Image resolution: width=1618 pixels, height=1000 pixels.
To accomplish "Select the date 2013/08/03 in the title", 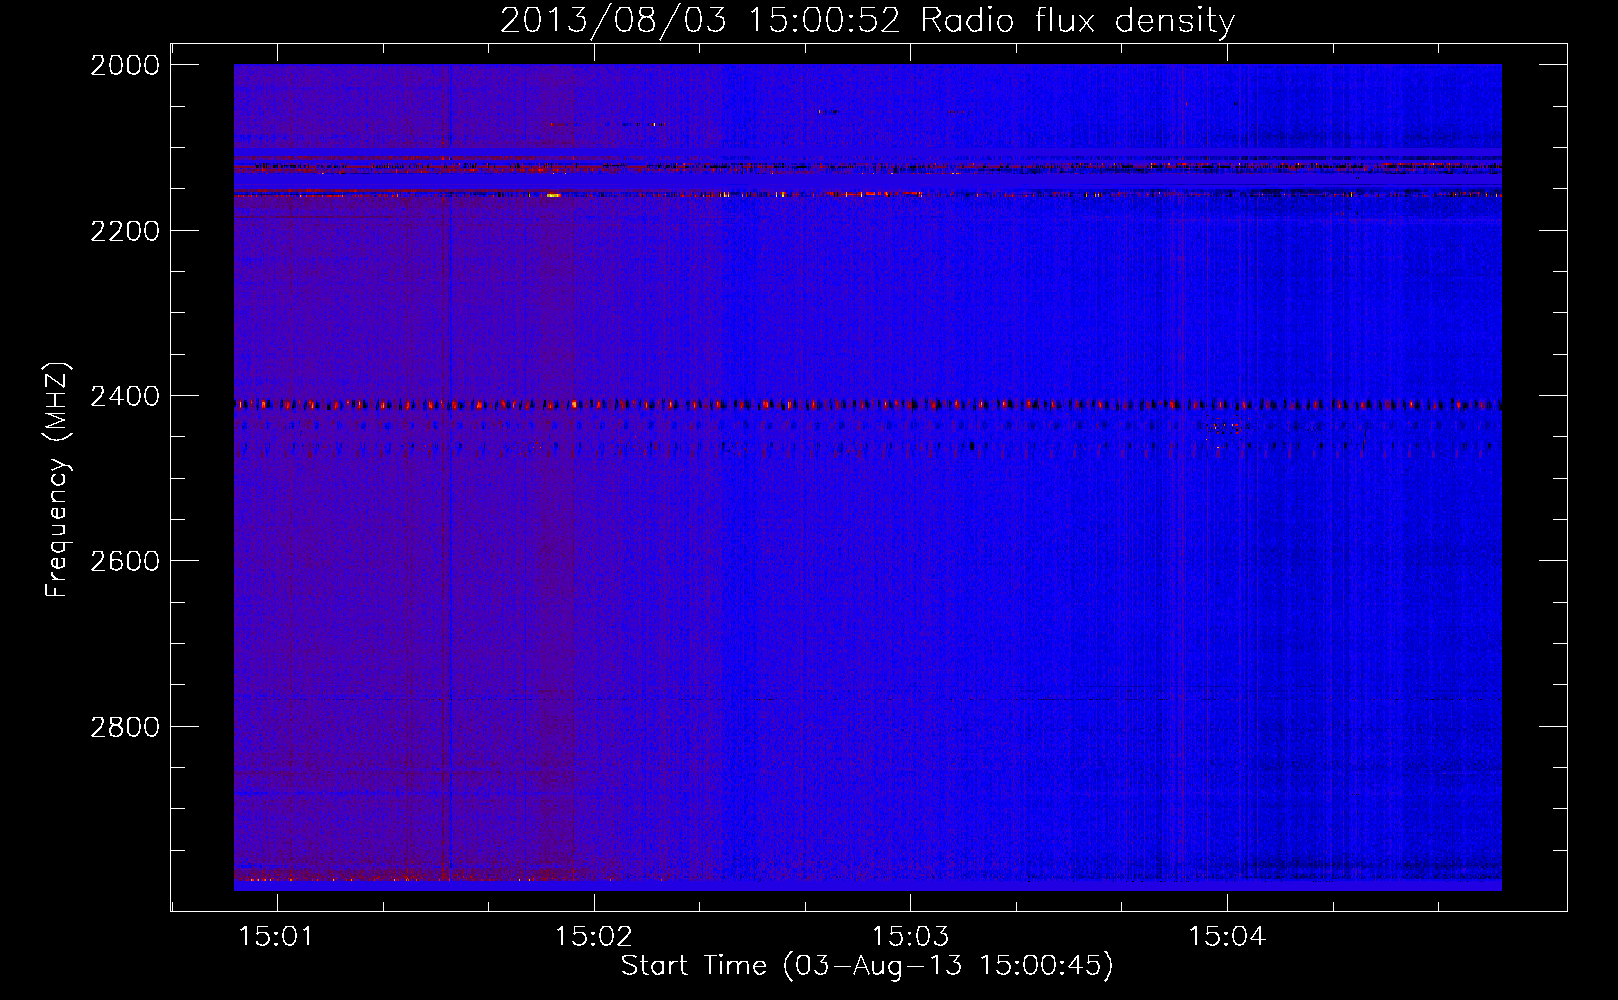I will point(613,21).
